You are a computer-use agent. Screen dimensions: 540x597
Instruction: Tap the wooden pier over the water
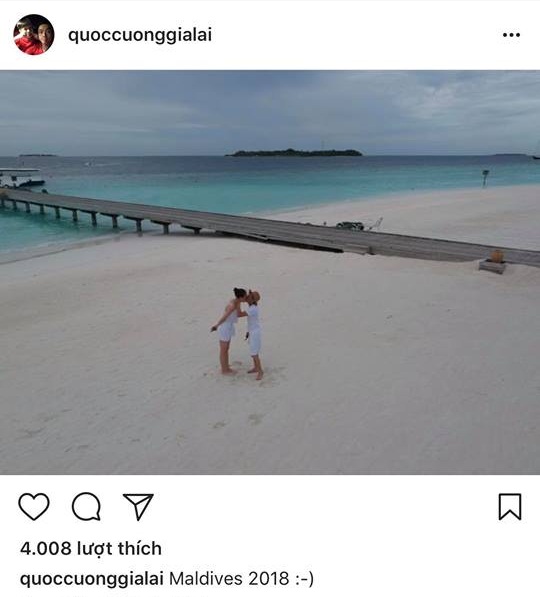(x=267, y=228)
